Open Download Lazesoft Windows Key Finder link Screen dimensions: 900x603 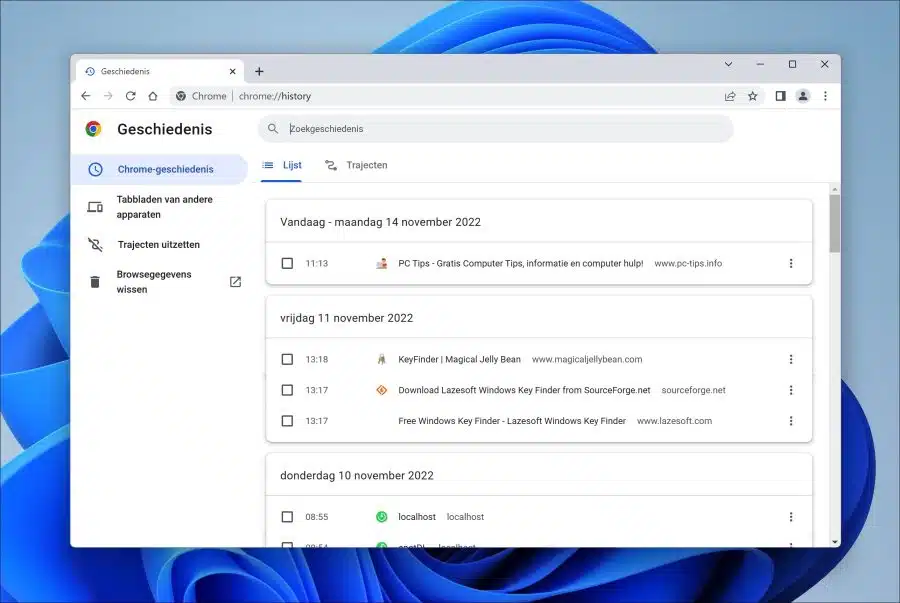click(x=524, y=390)
